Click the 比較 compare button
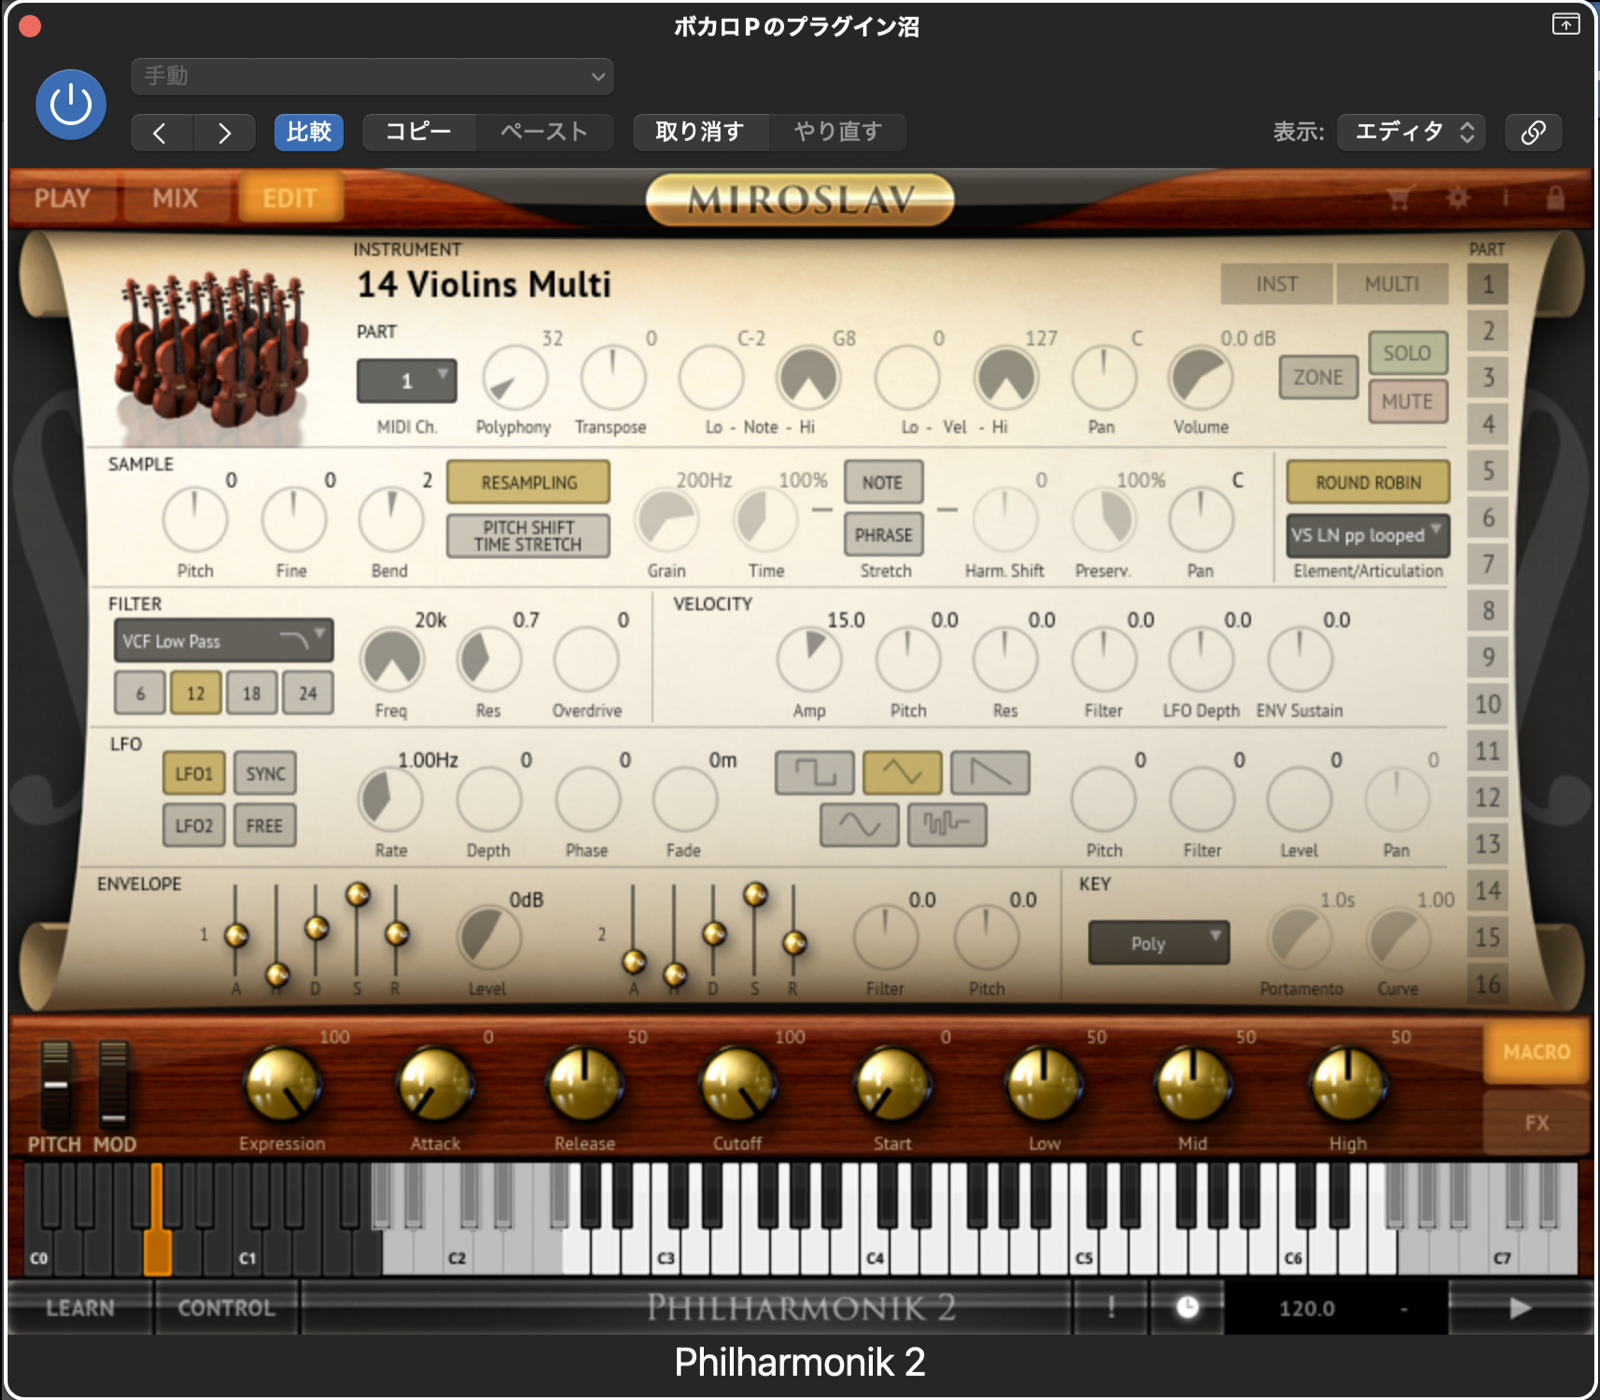Viewport: 1600px width, 1400px height. 309,132
